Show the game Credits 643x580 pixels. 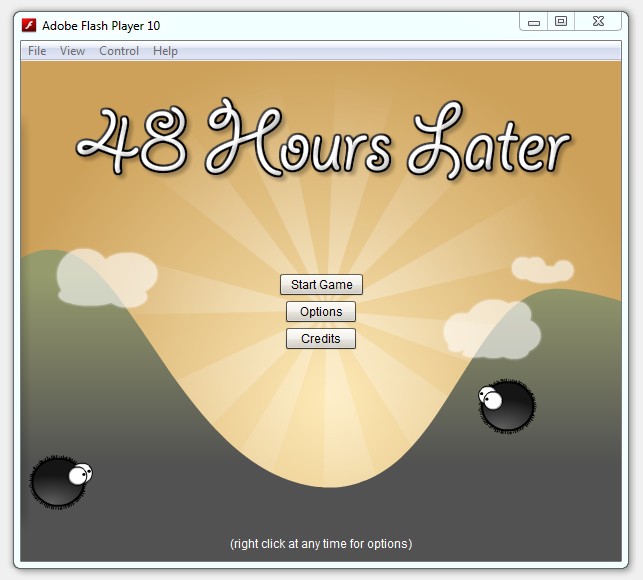(321, 339)
